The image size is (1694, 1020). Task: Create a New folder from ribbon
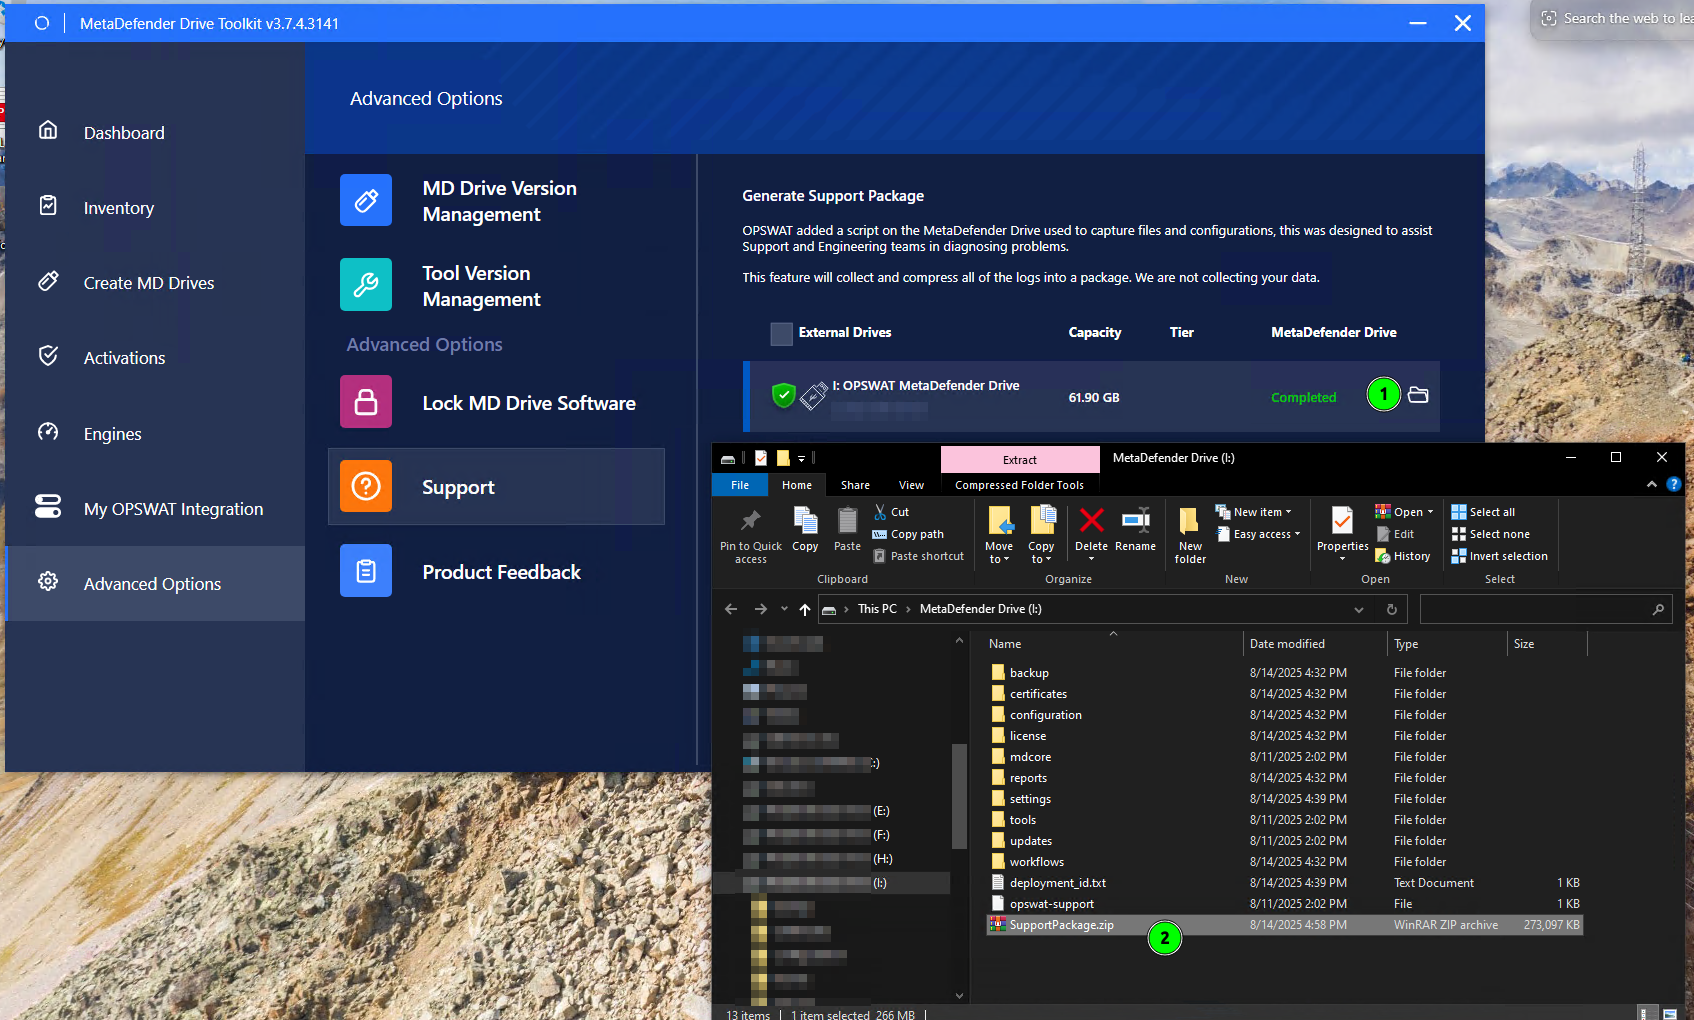point(1190,536)
